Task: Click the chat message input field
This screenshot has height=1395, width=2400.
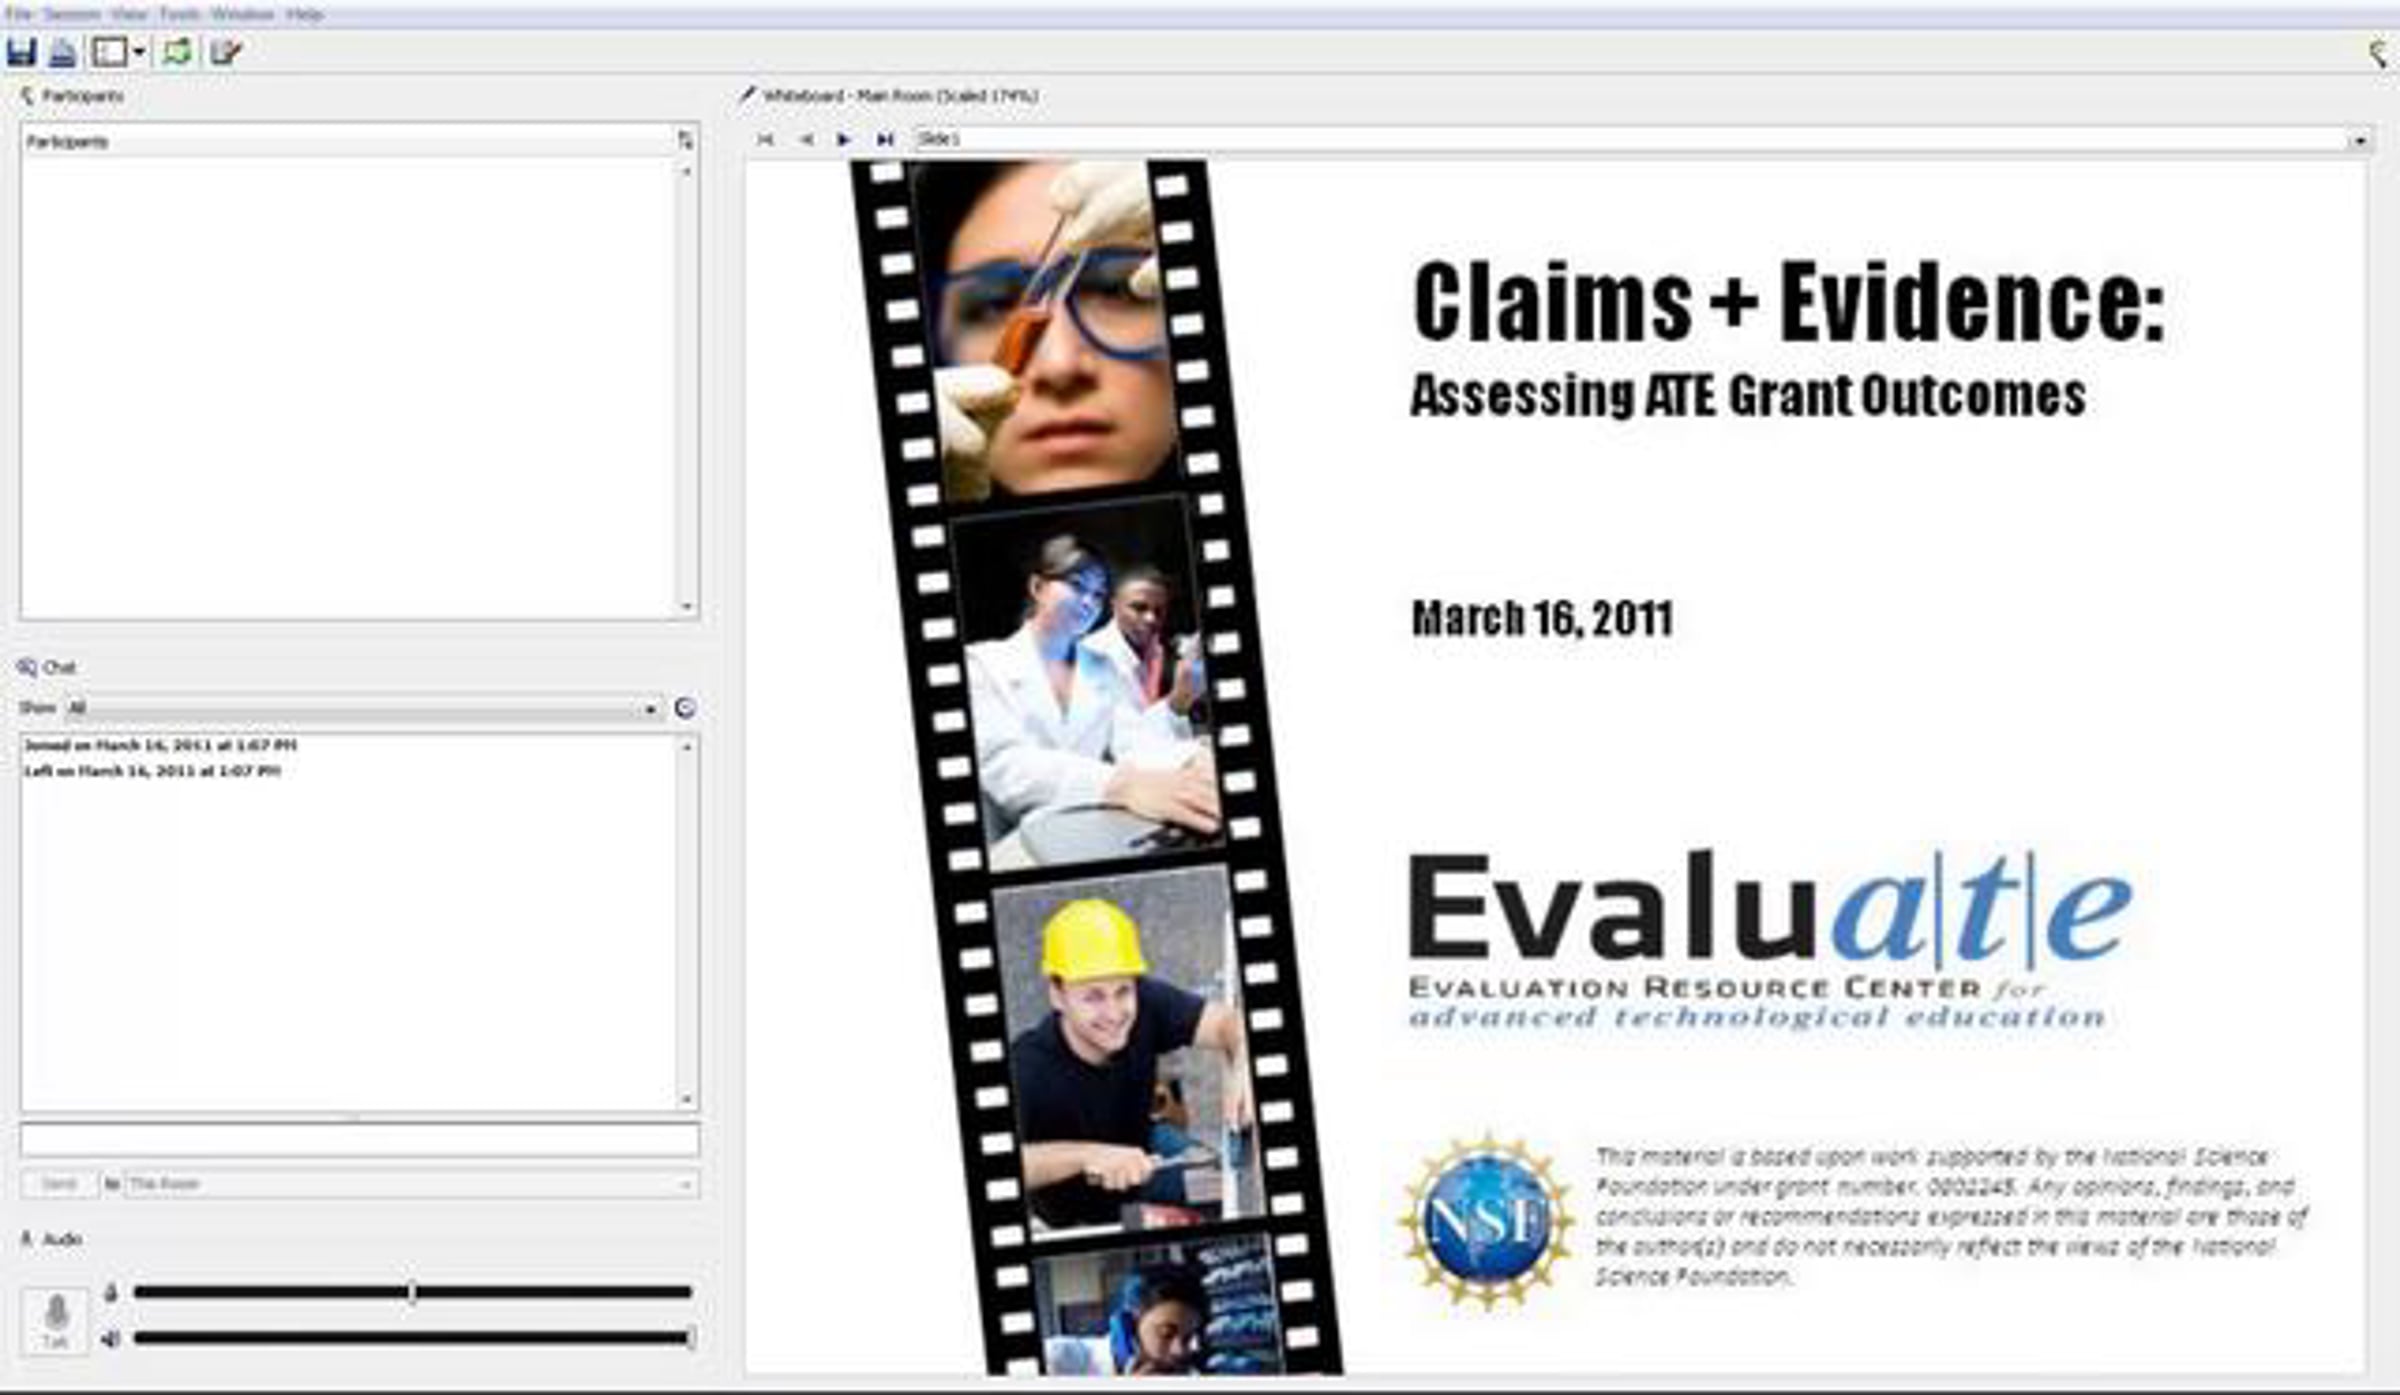Action: point(360,1140)
